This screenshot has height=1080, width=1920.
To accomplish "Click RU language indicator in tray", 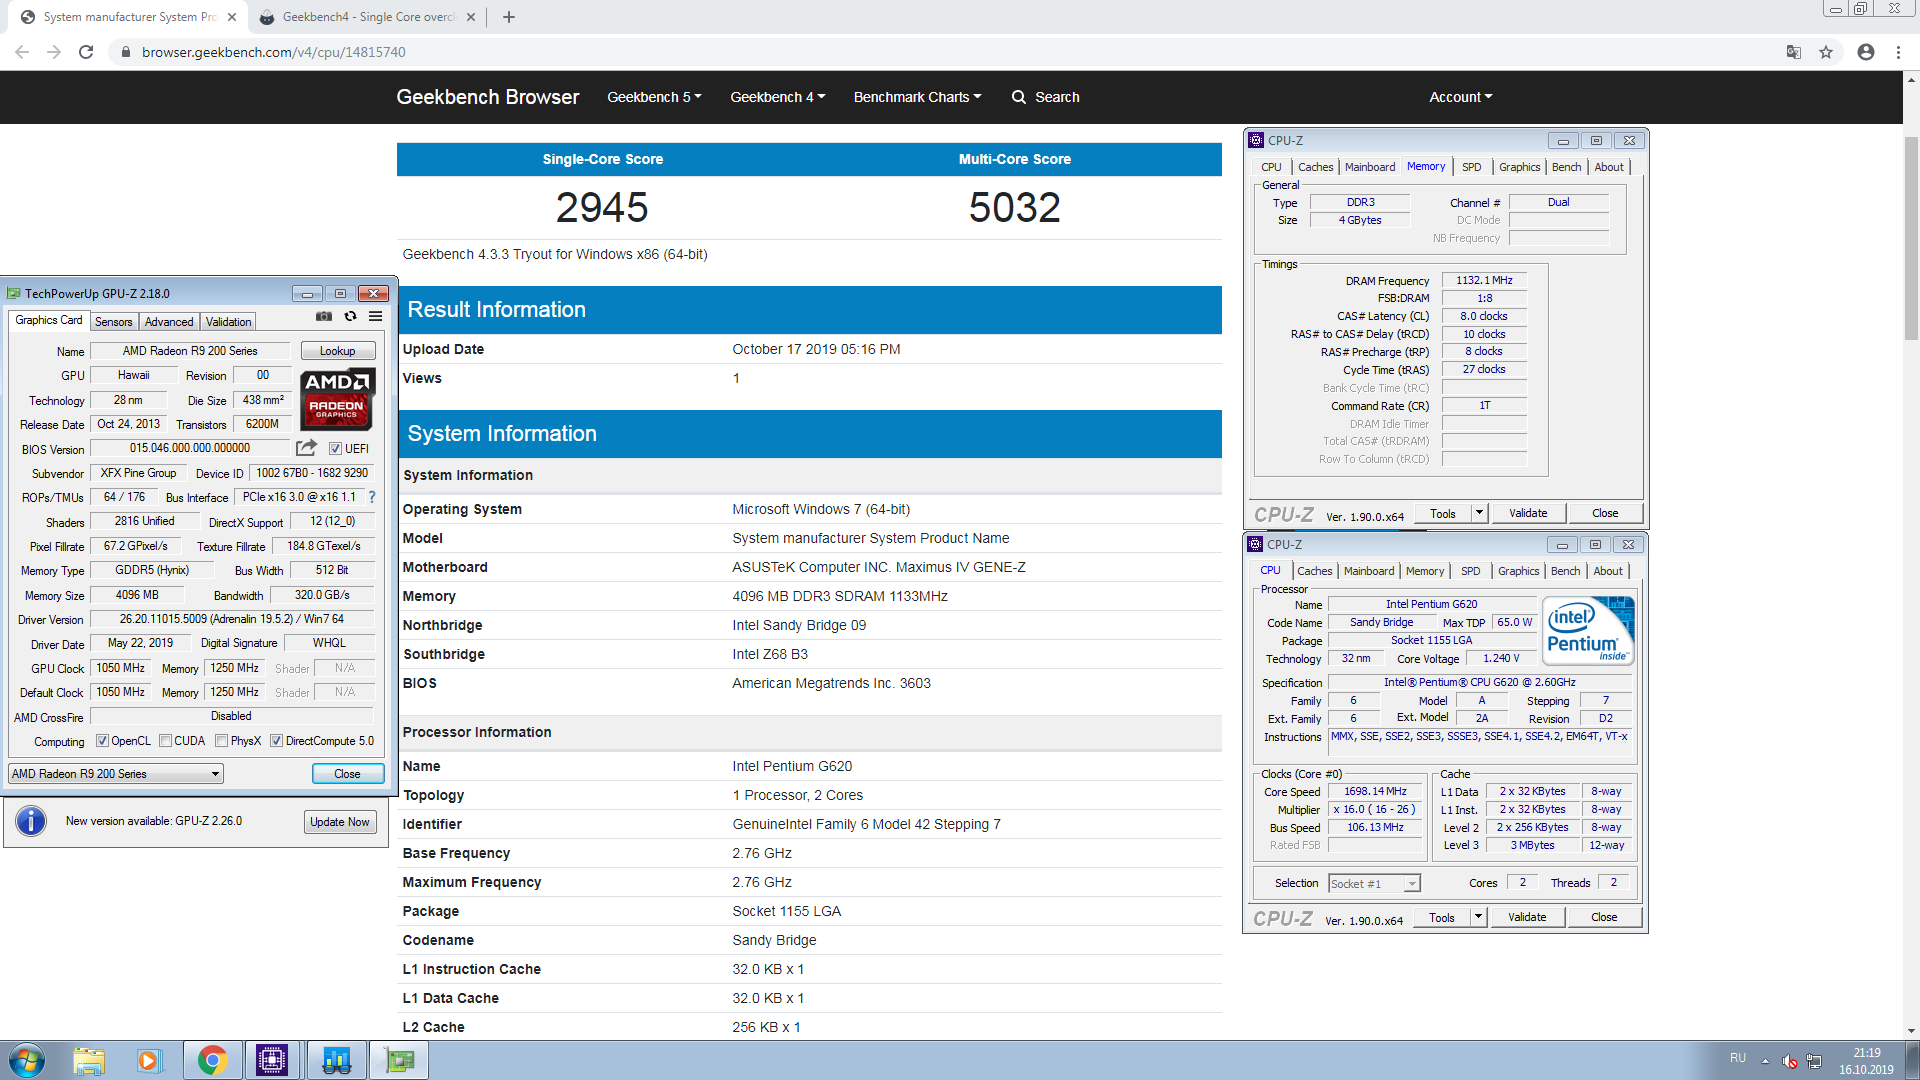I will tap(1738, 1058).
